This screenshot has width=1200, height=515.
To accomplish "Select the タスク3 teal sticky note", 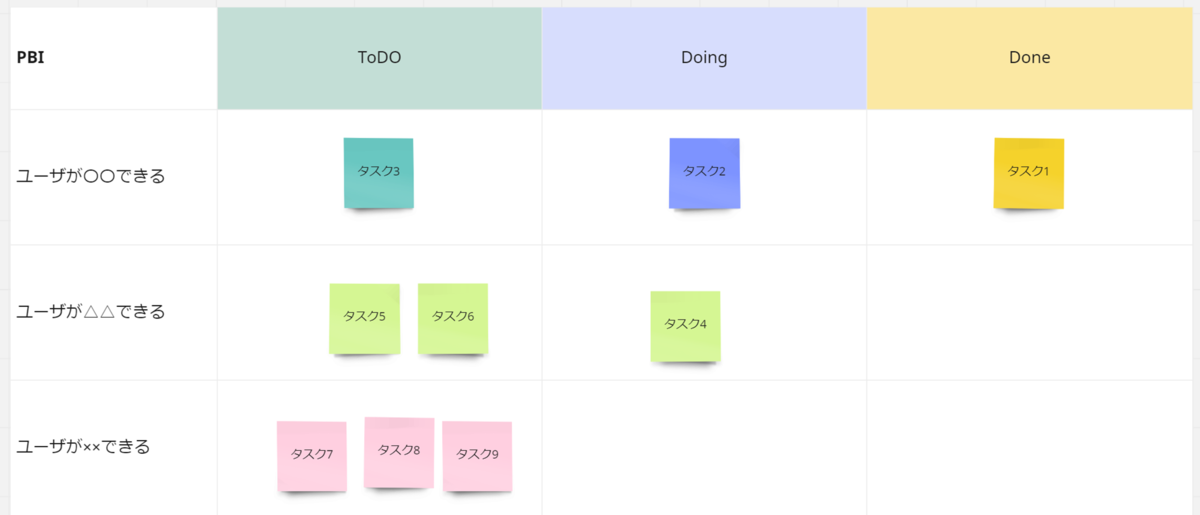I will coord(378,173).
